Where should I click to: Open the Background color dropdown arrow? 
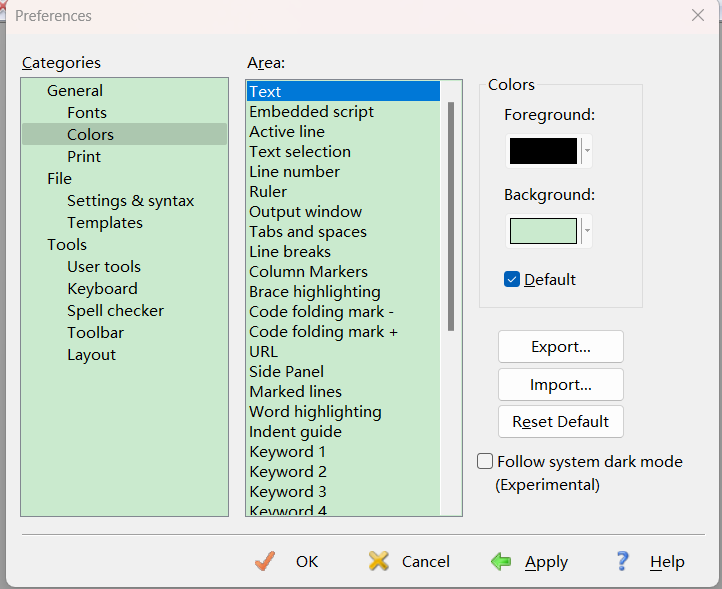pos(587,231)
